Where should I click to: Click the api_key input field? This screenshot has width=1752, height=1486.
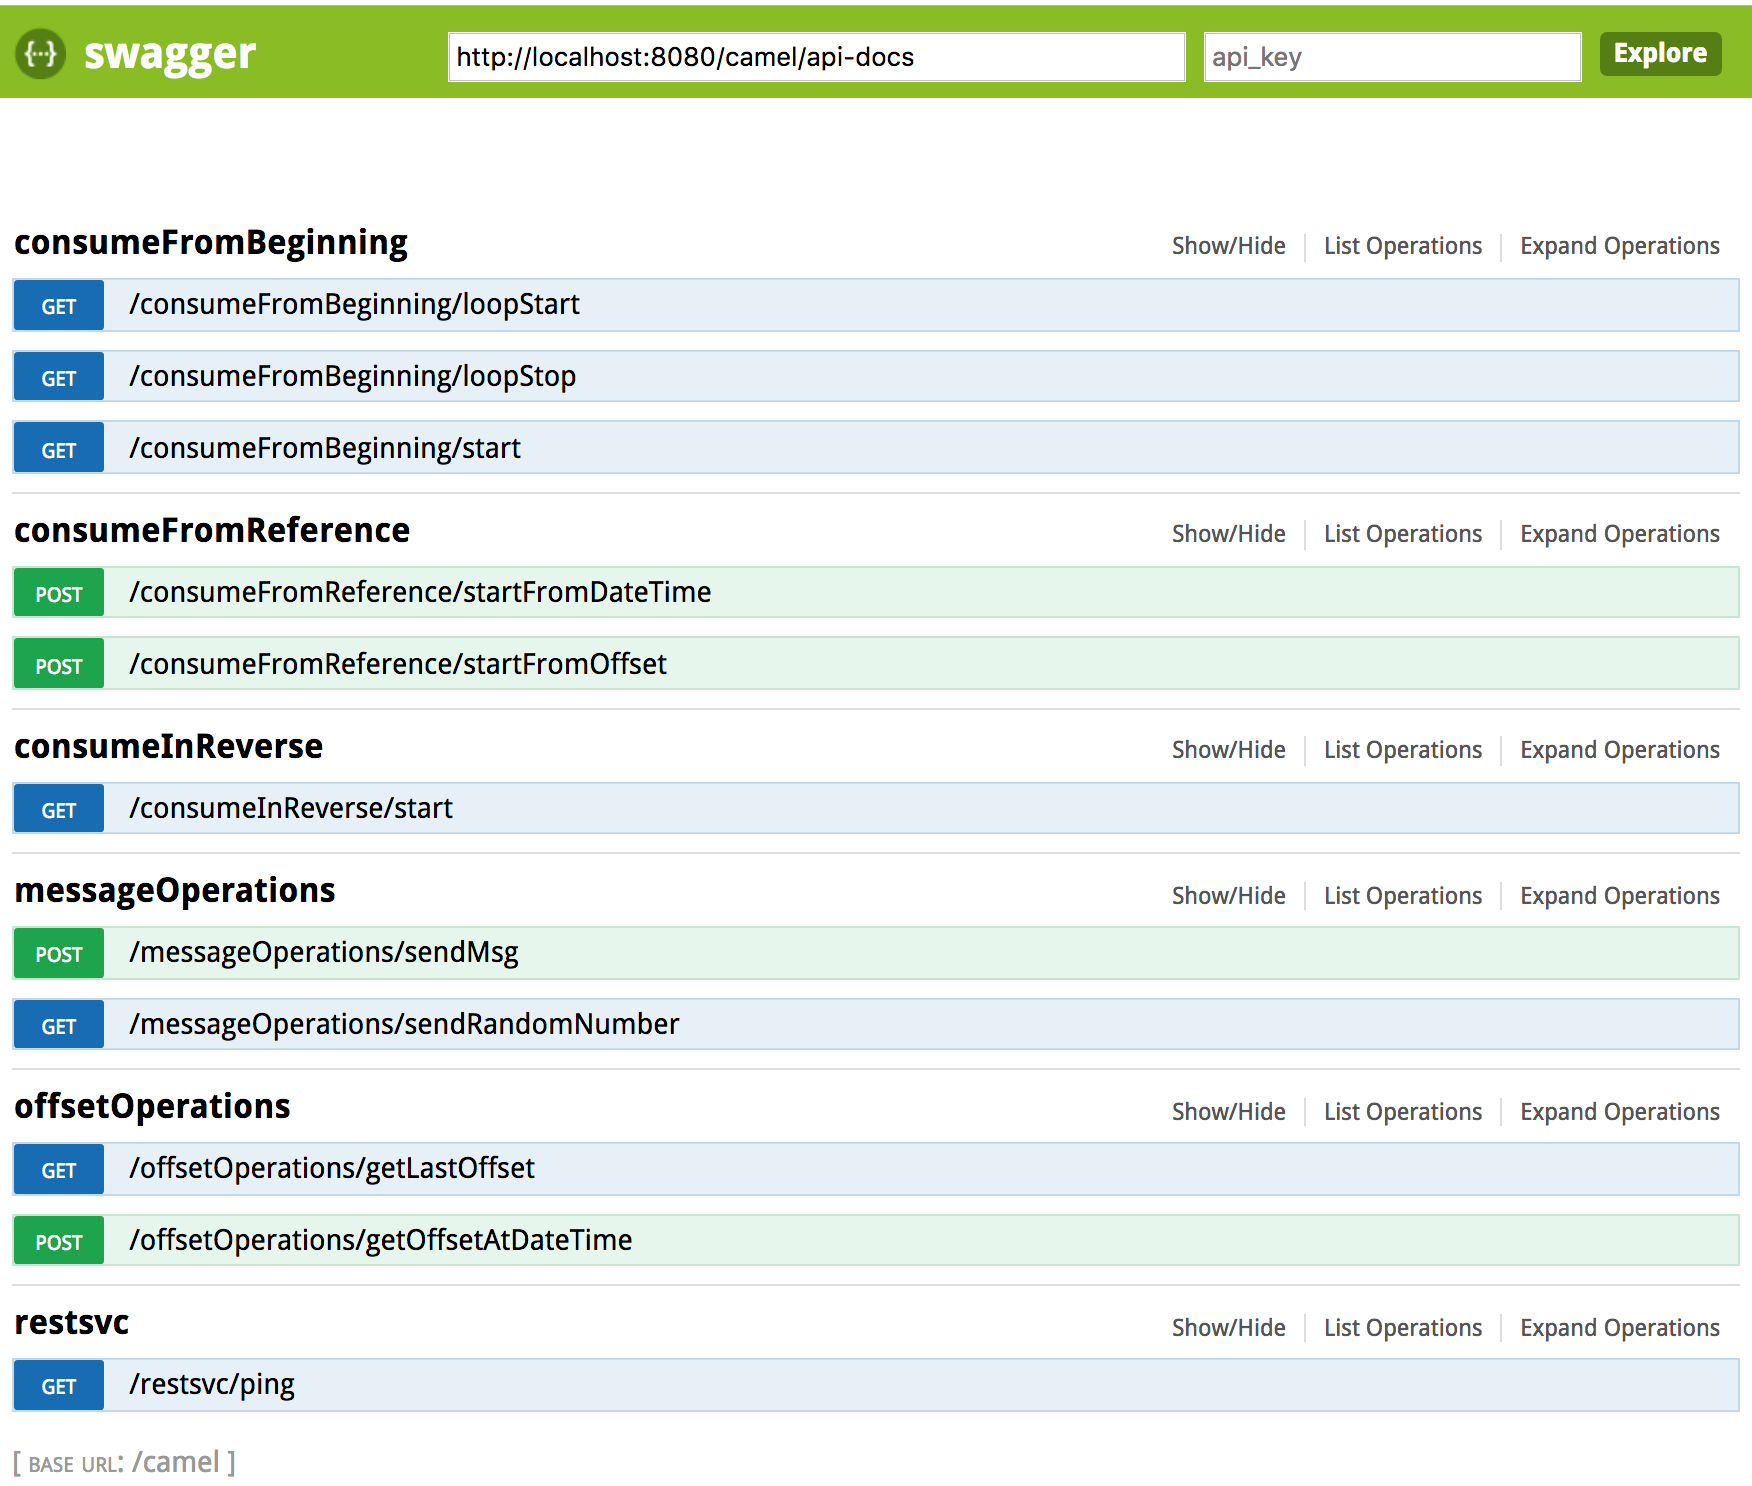pos(1391,57)
